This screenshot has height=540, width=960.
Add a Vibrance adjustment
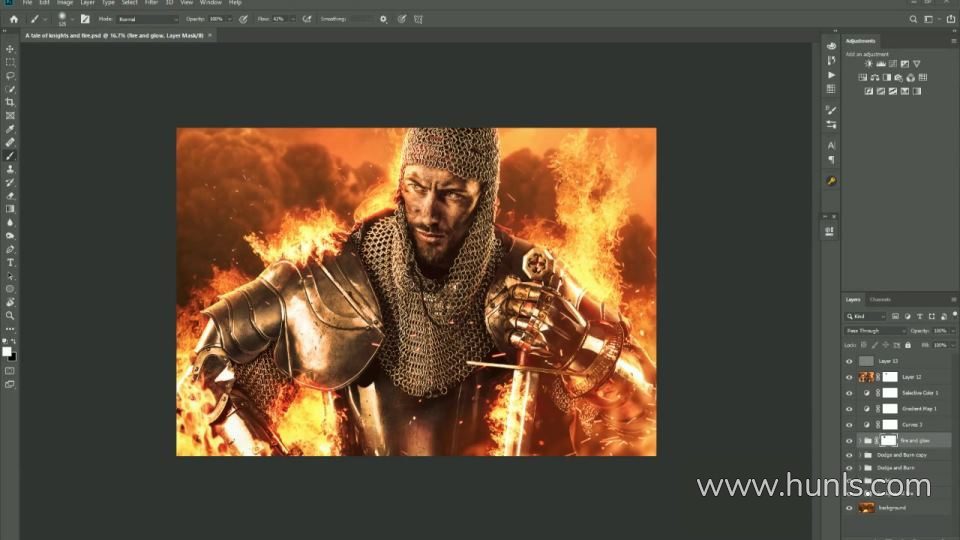[917, 64]
